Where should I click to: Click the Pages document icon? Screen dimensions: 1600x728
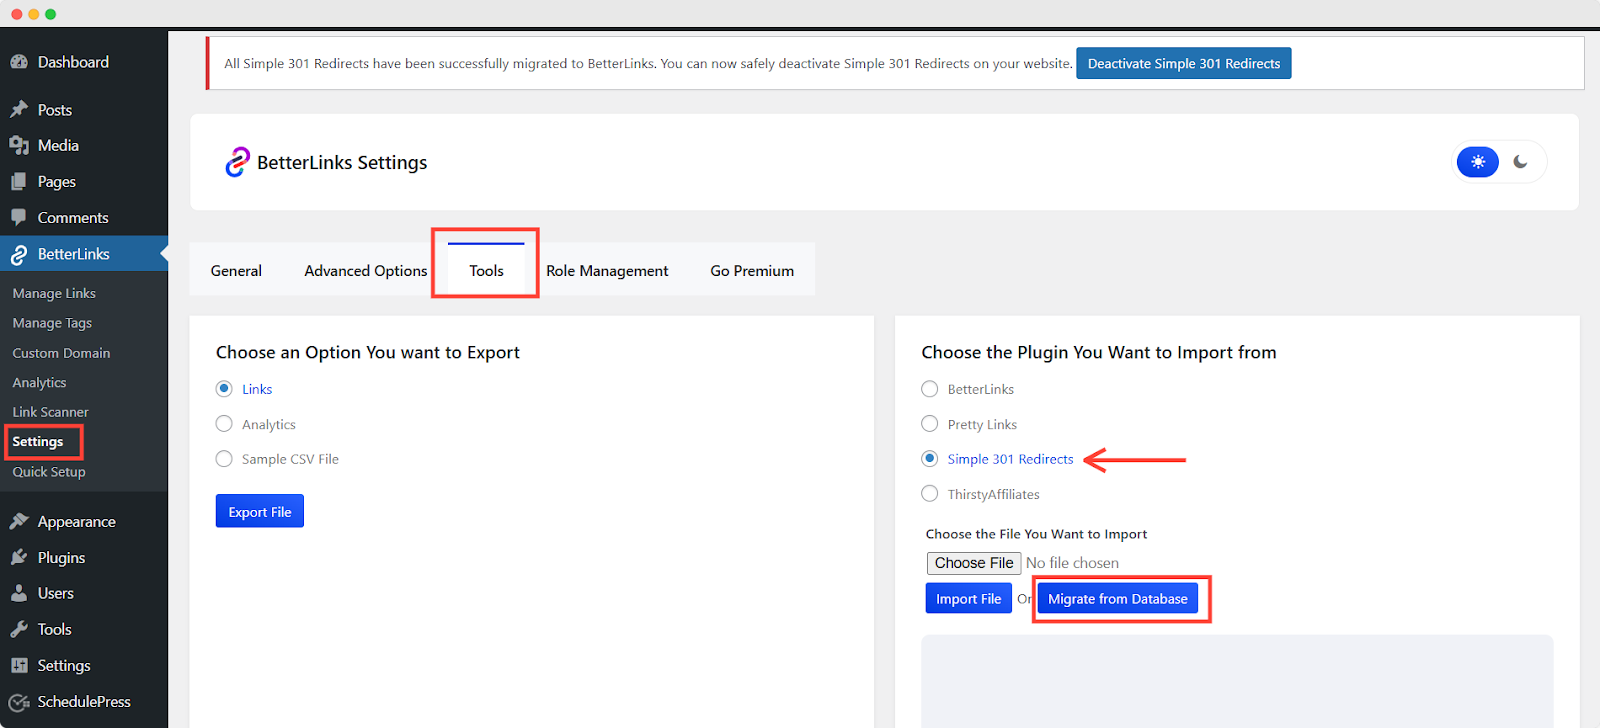tap(19, 182)
